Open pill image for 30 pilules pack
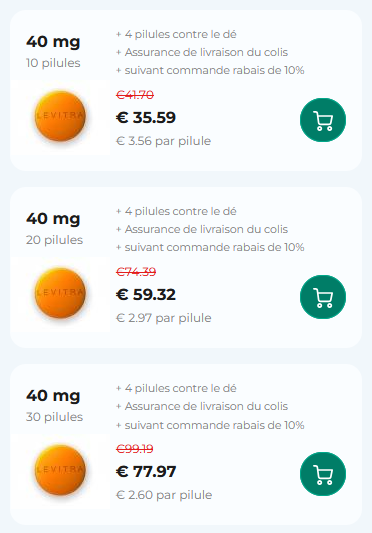The height and width of the screenshot is (533, 372). pos(60,470)
